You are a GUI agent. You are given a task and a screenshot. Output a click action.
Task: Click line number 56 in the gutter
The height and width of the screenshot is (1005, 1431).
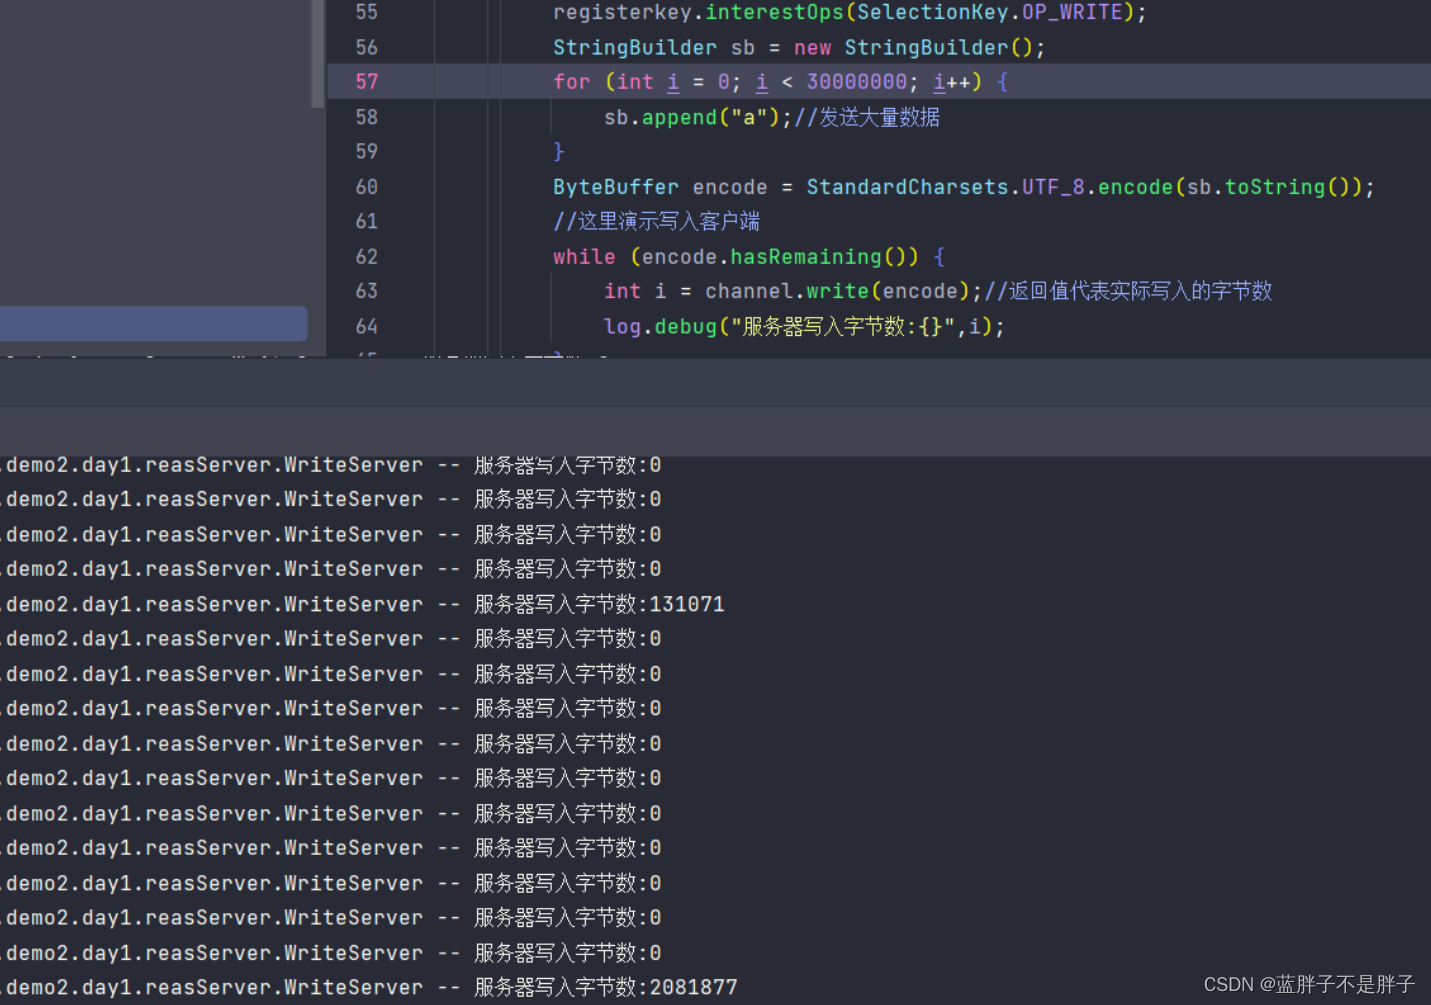tap(367, 47)
